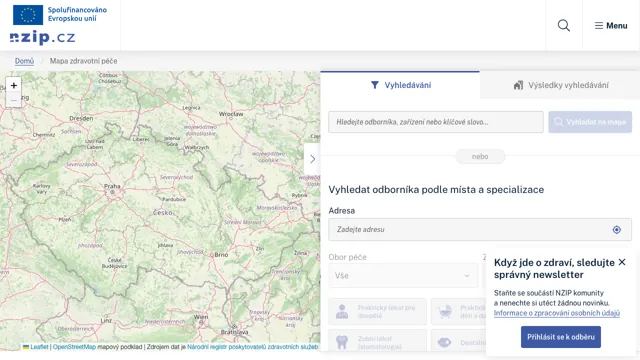
Task: Use my location target icon
Action: point(616,230)
